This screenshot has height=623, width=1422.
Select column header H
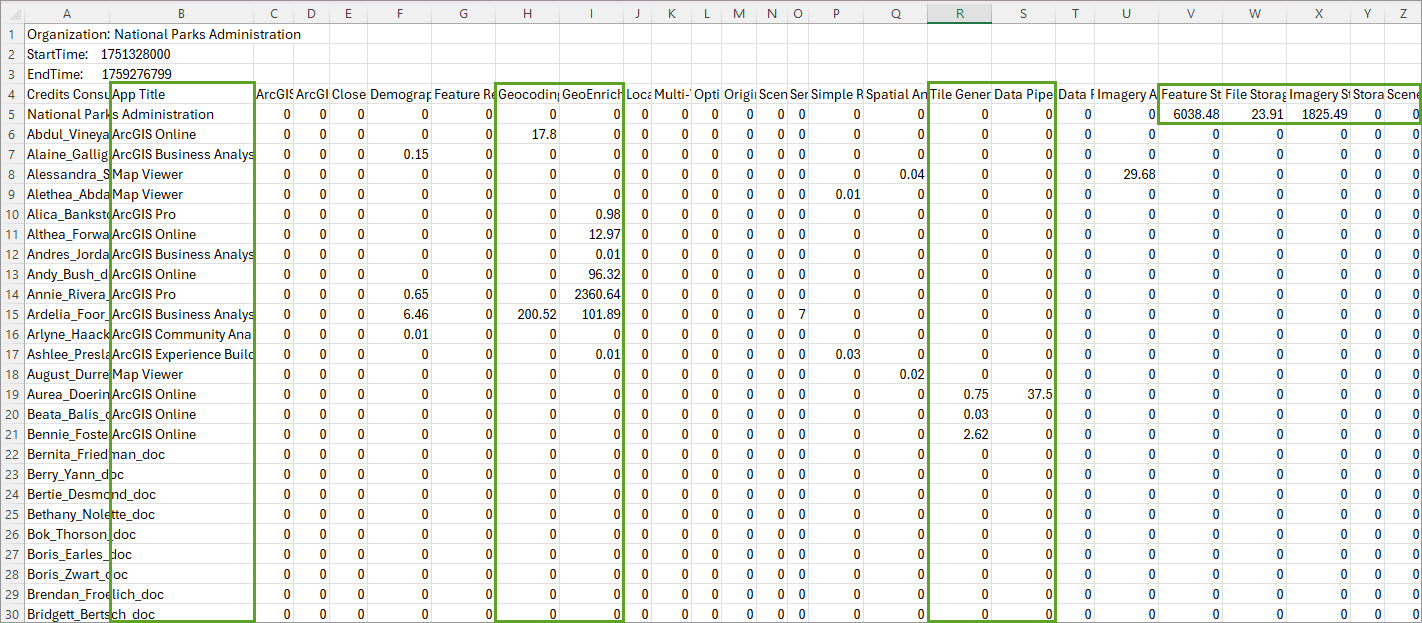pyautogui.click(x=526, y=13)
